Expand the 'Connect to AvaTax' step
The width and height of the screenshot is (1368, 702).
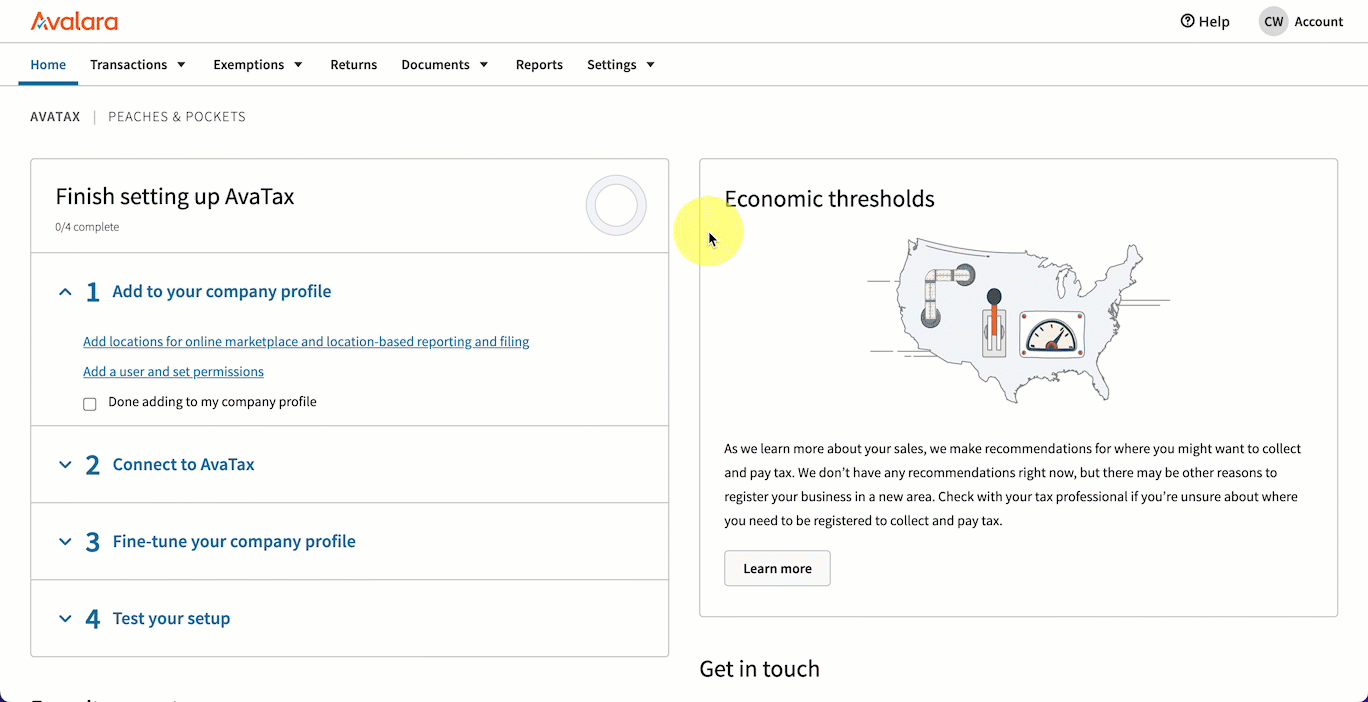pyautogui.click(x=66, y=465)
